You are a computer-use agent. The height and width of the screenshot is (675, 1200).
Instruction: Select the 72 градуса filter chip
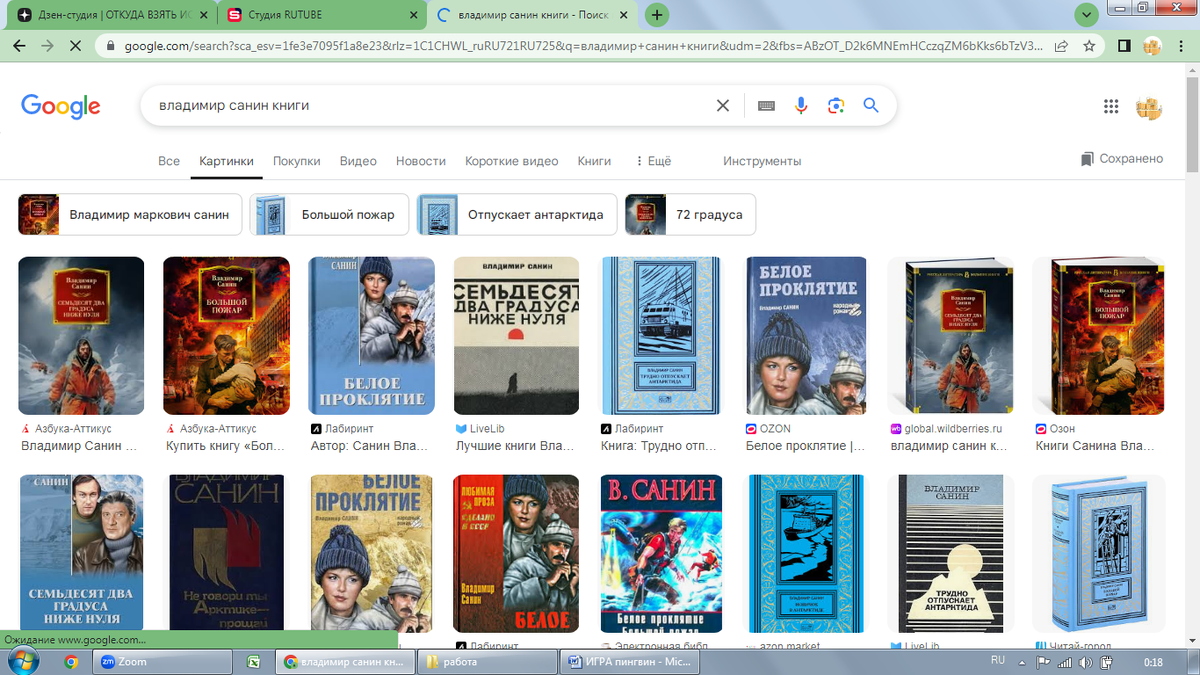pyautogui.click(x=690, y=214)
